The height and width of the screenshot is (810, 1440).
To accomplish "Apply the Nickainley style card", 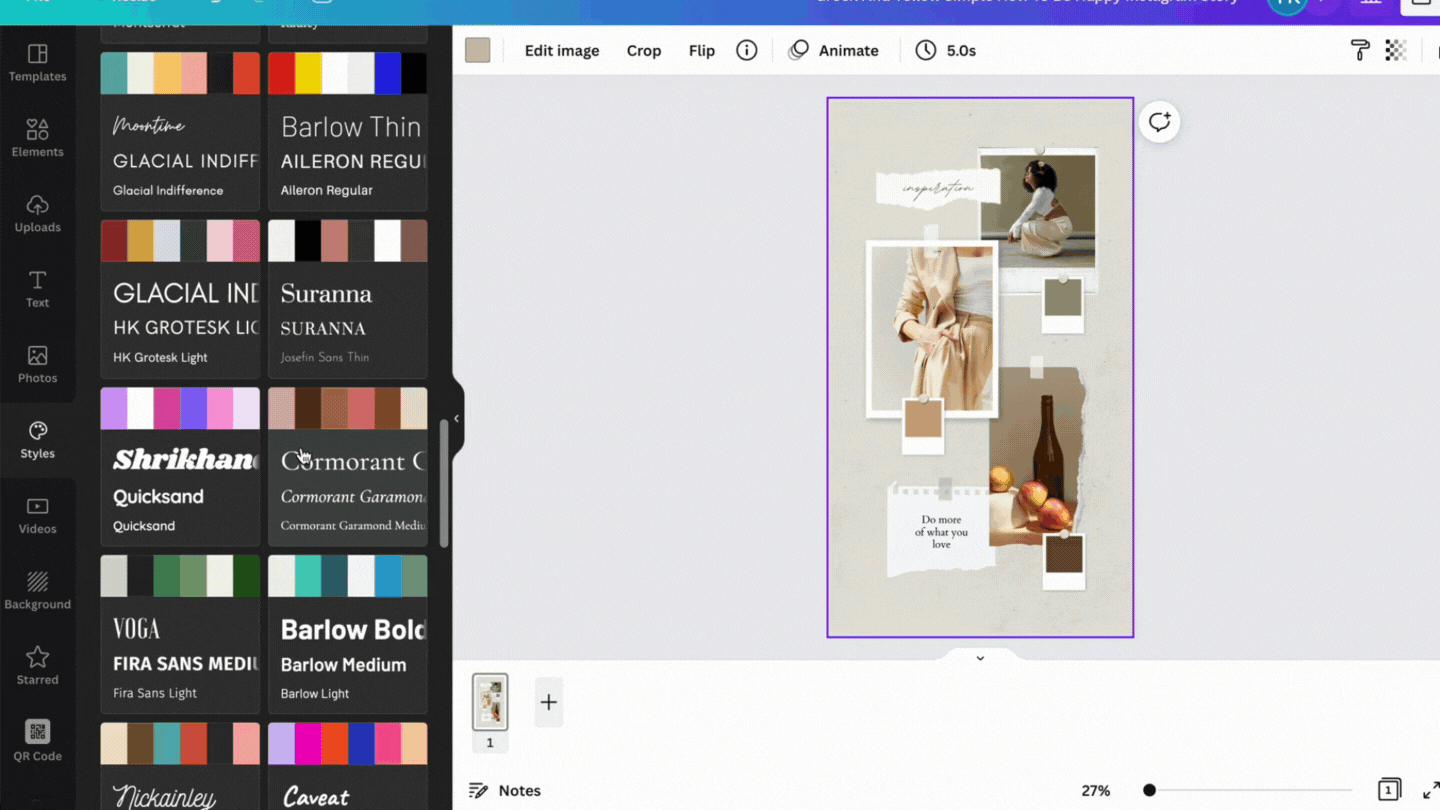I will click(x=180, y=766).
